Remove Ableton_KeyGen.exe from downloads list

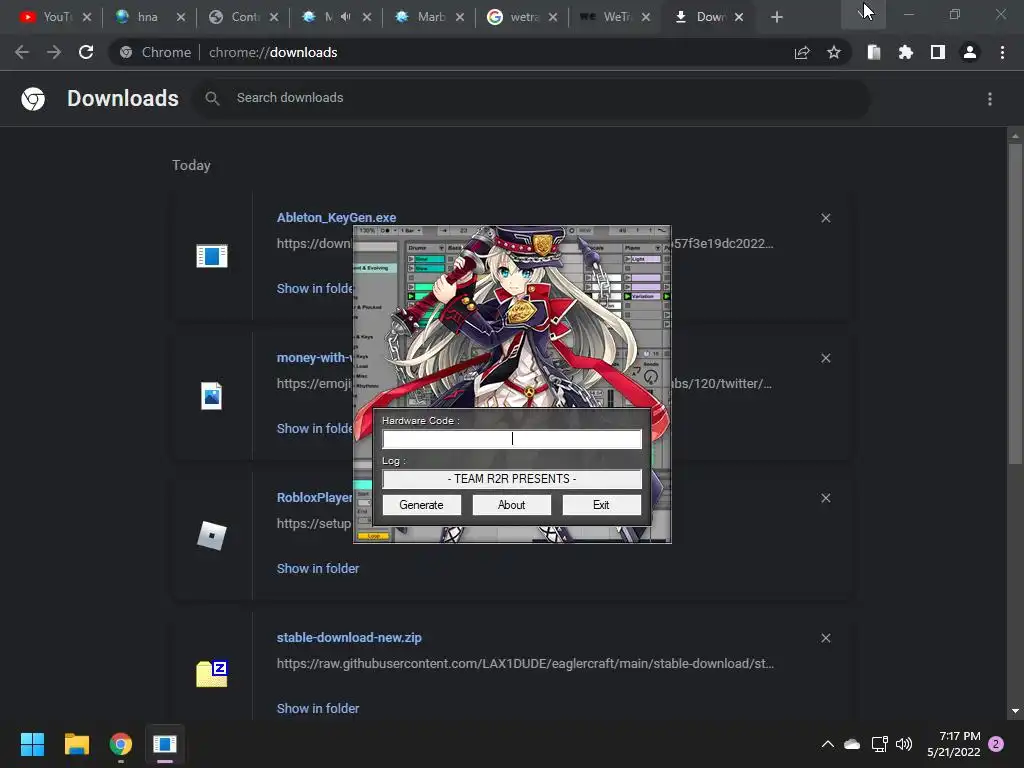[x=825, y=218]
